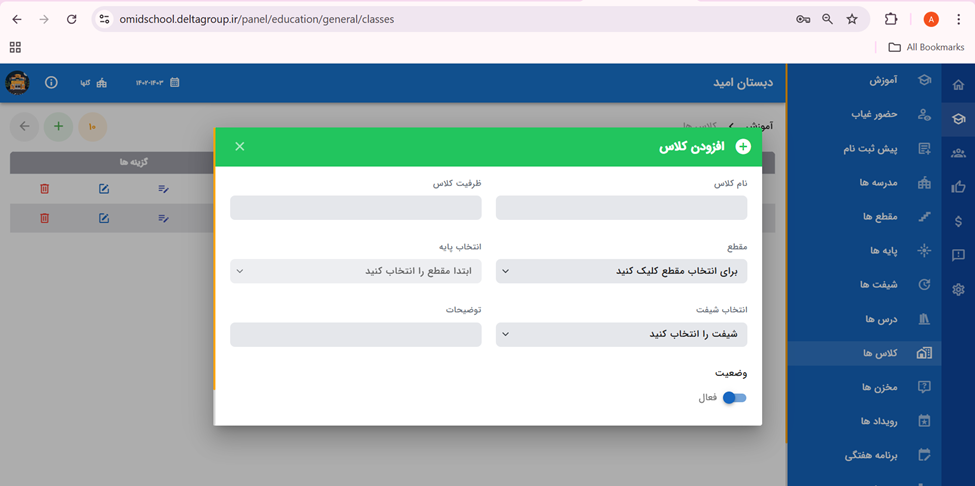Open پایه ها menu item
The image size is (975, 486).
pyautogui.click(x=864, y=250)
